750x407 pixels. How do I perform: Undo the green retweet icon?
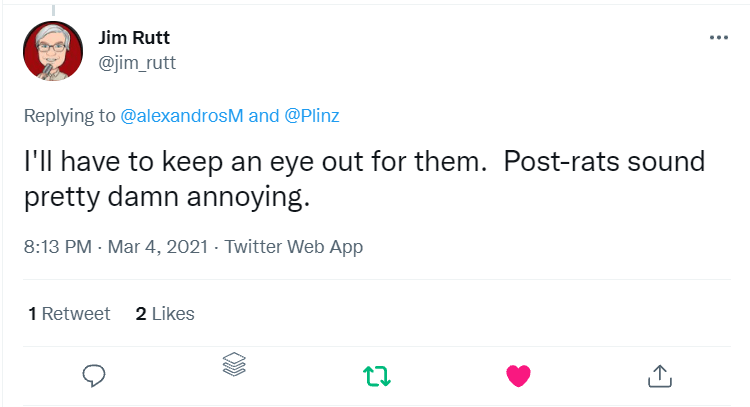click(377, 375)
